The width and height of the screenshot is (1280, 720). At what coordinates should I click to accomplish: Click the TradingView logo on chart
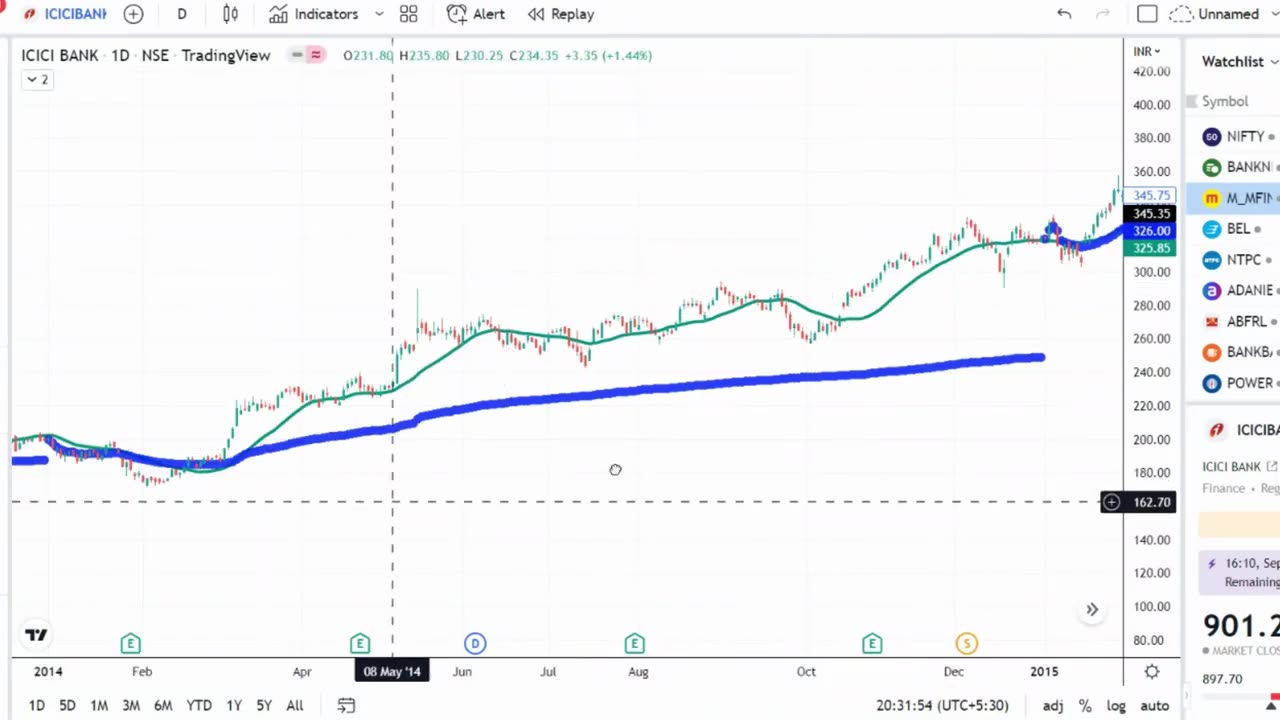[36, 635]
